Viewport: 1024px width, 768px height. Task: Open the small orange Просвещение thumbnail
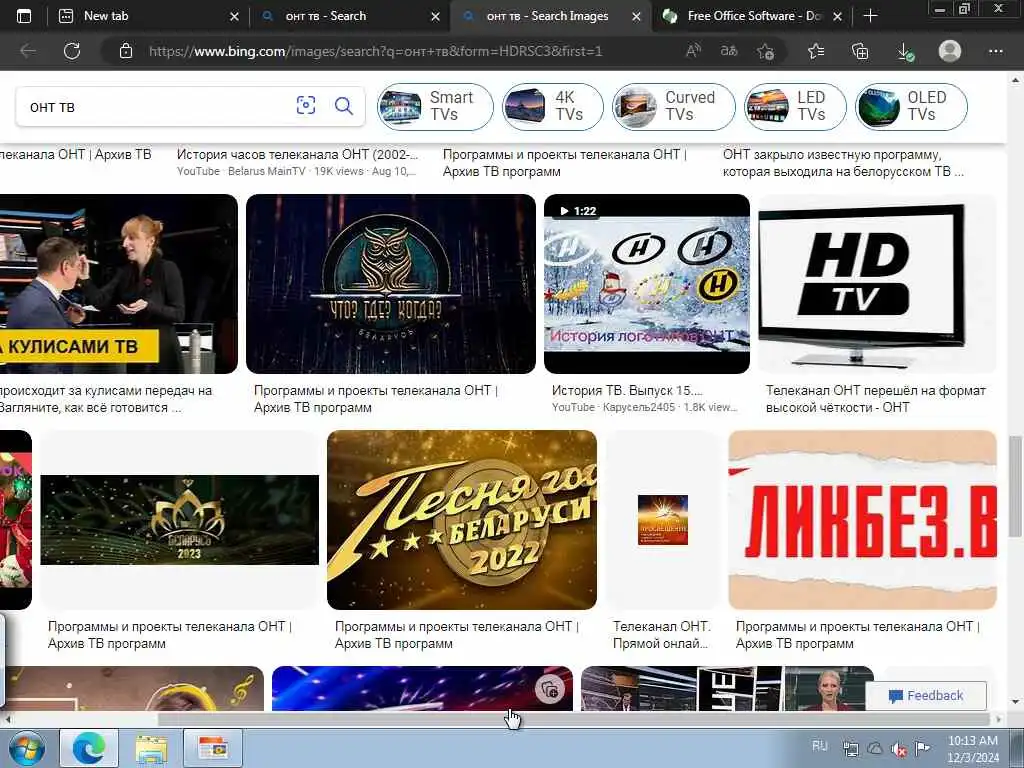click(x=663, y=520)
